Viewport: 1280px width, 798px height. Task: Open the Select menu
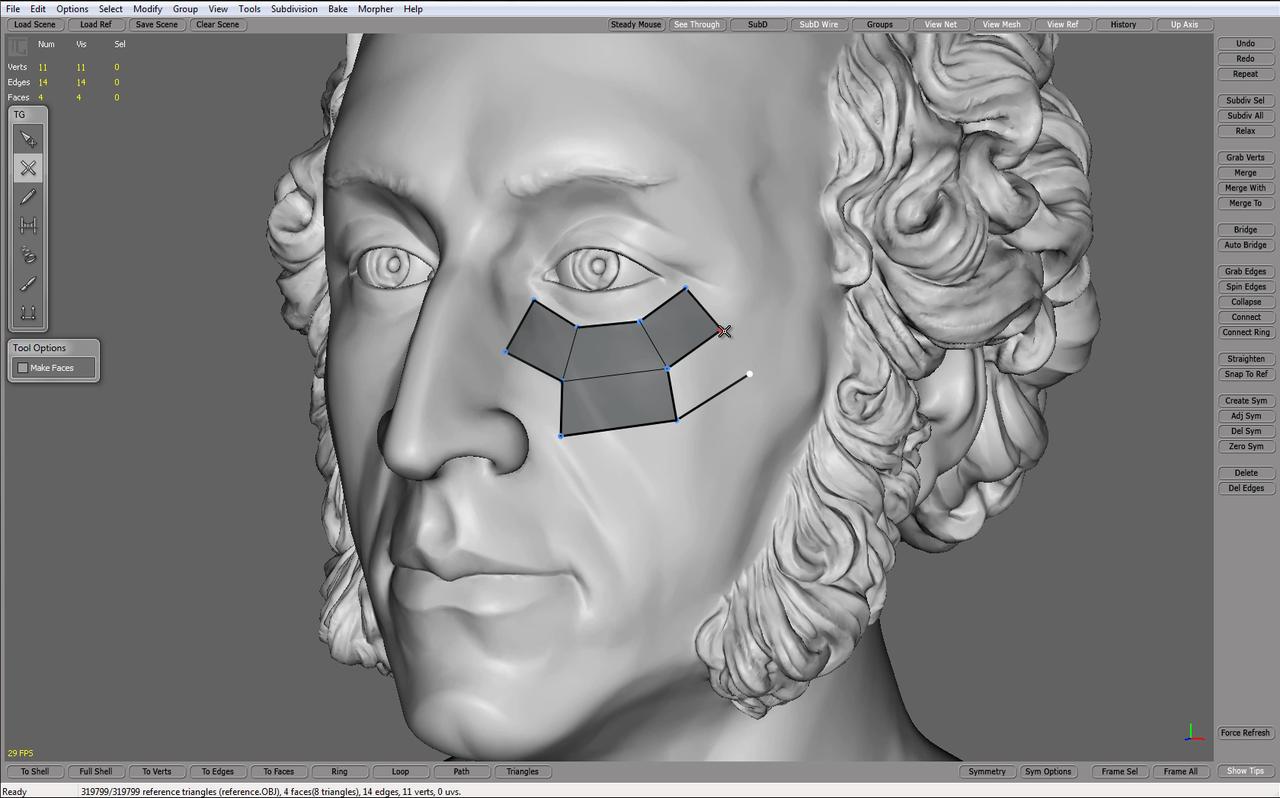click(111, 9)
